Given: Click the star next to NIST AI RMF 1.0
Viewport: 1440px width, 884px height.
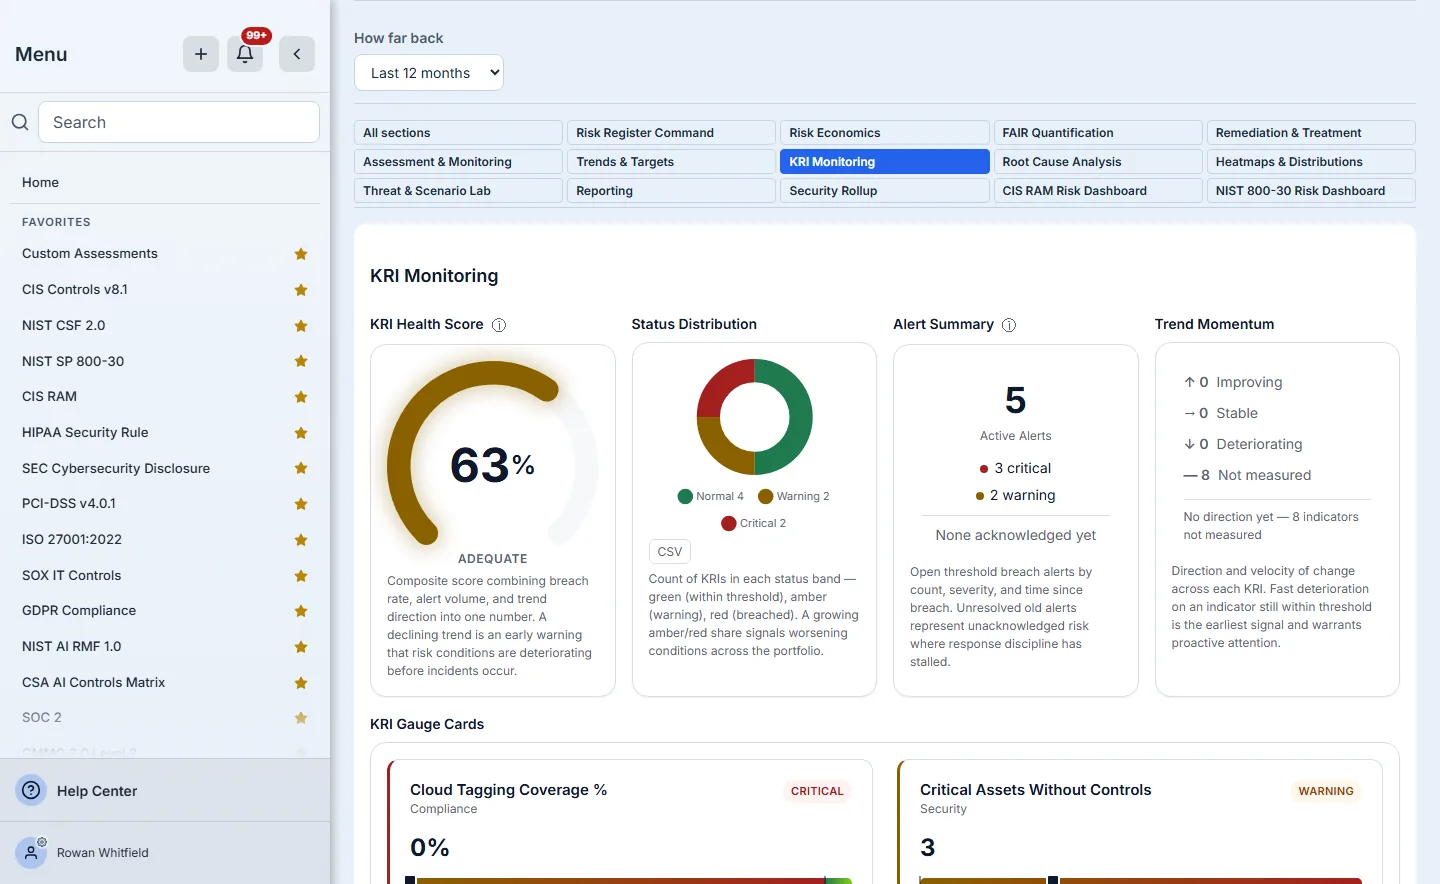Looking at the screenshot, I should click(301, 647).
